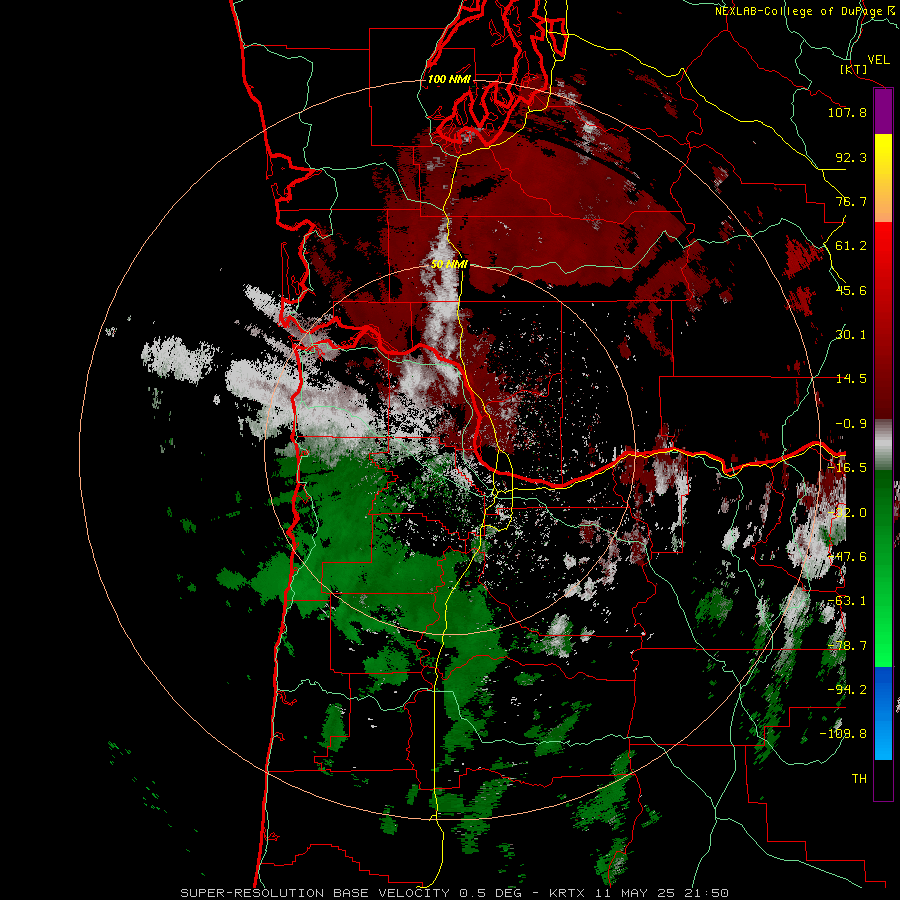The image size is (900, 900).
Task: Click the -0.9 scale value
Action: 851,424
